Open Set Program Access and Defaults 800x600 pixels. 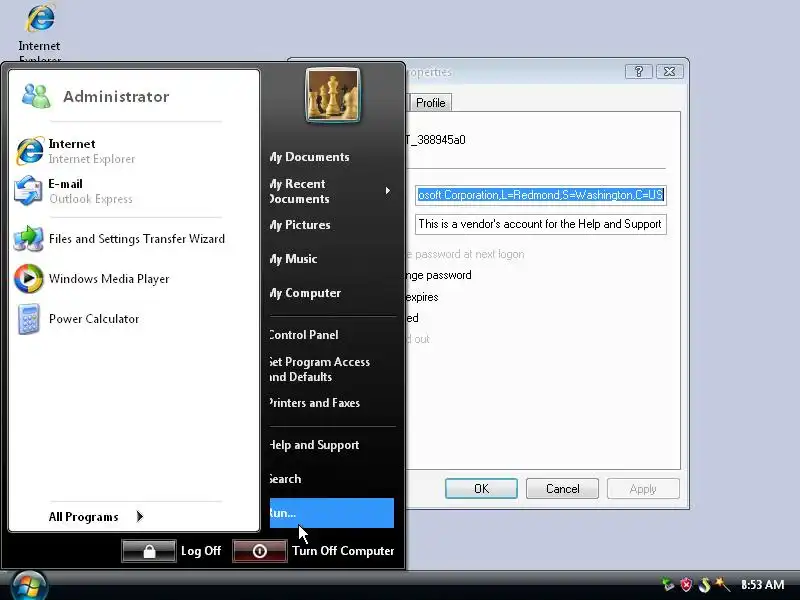point(320,369)
